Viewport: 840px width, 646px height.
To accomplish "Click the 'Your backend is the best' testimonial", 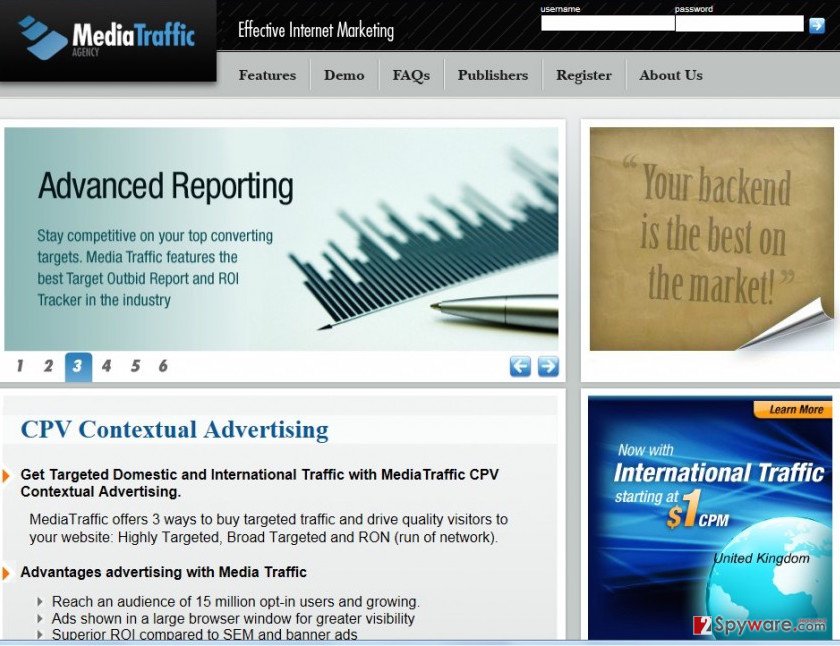I will click(712, 239).
